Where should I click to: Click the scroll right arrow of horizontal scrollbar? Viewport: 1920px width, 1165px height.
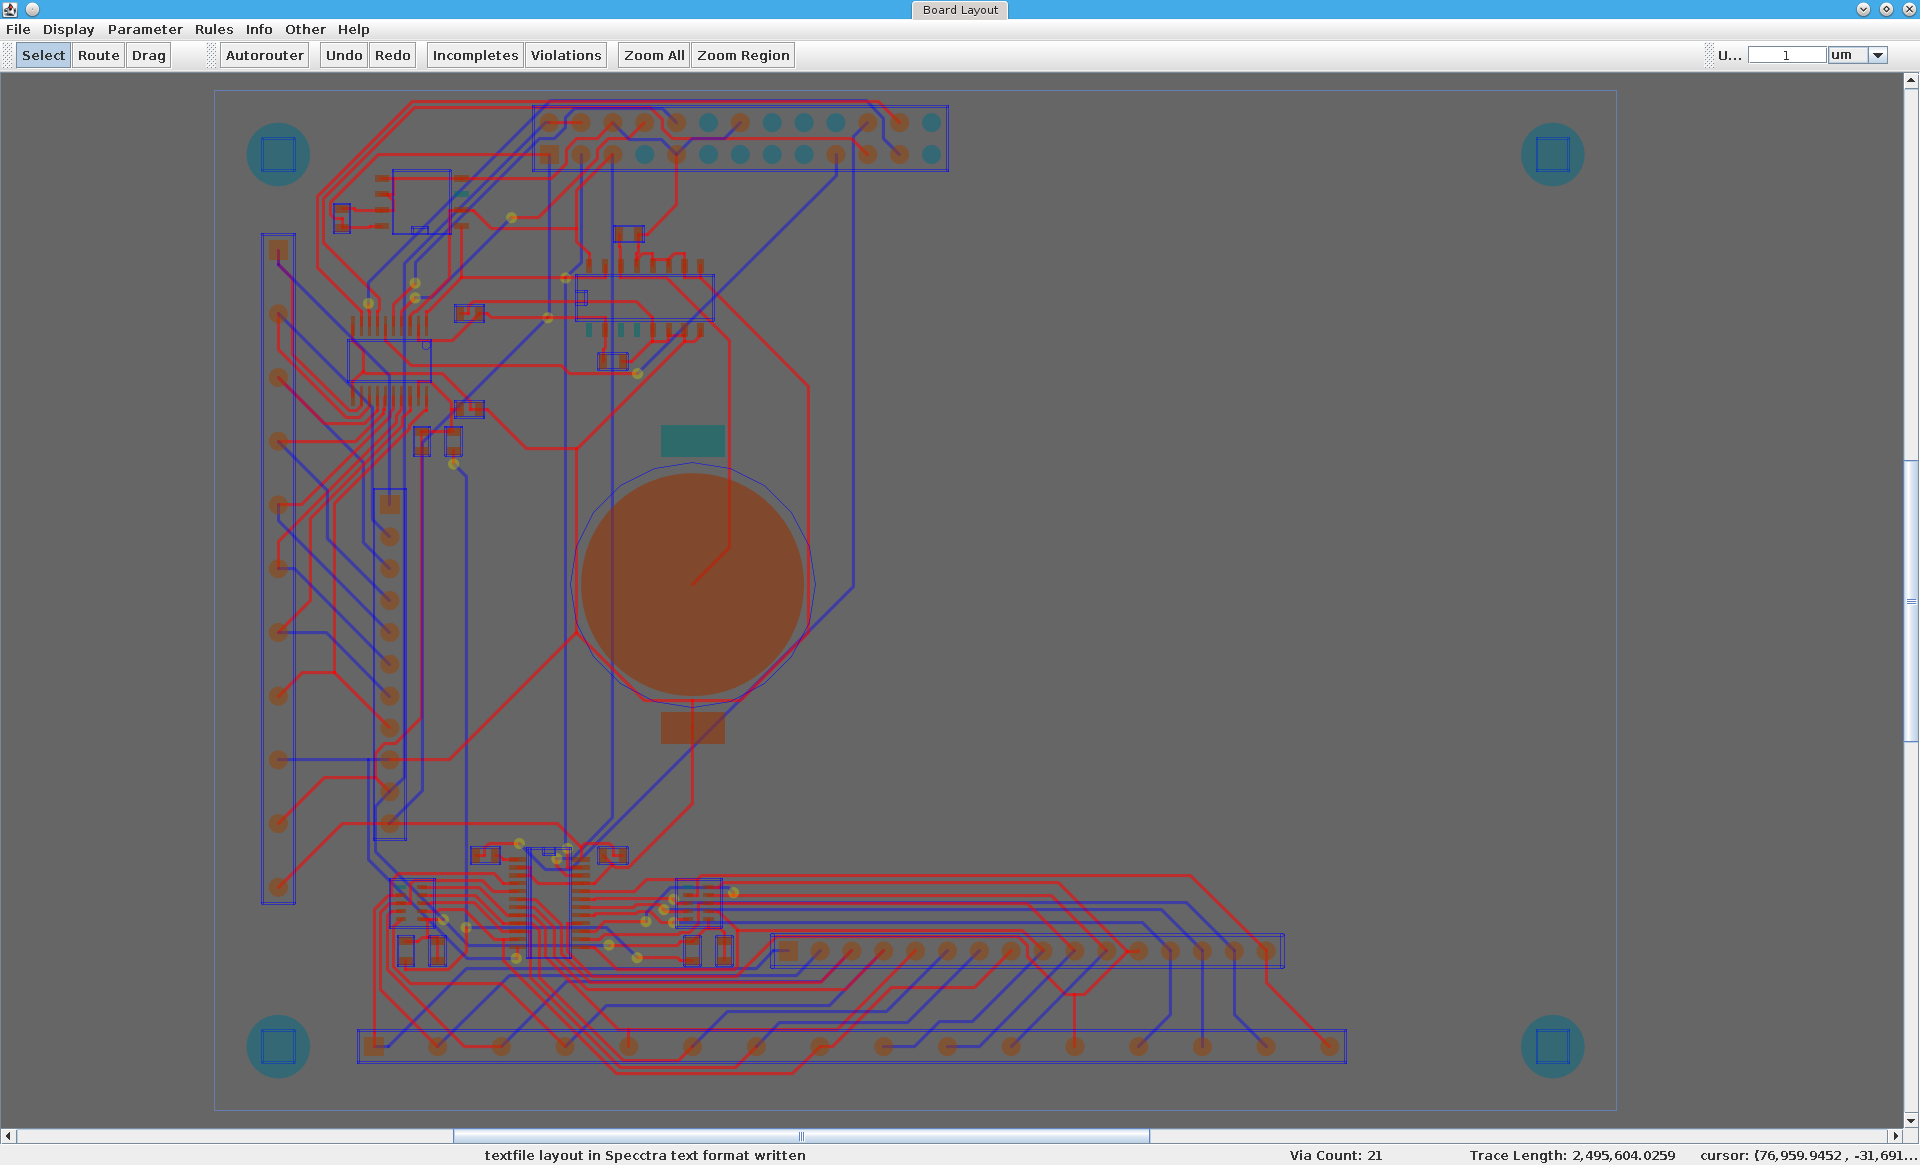click(x=1895, y=1136)
